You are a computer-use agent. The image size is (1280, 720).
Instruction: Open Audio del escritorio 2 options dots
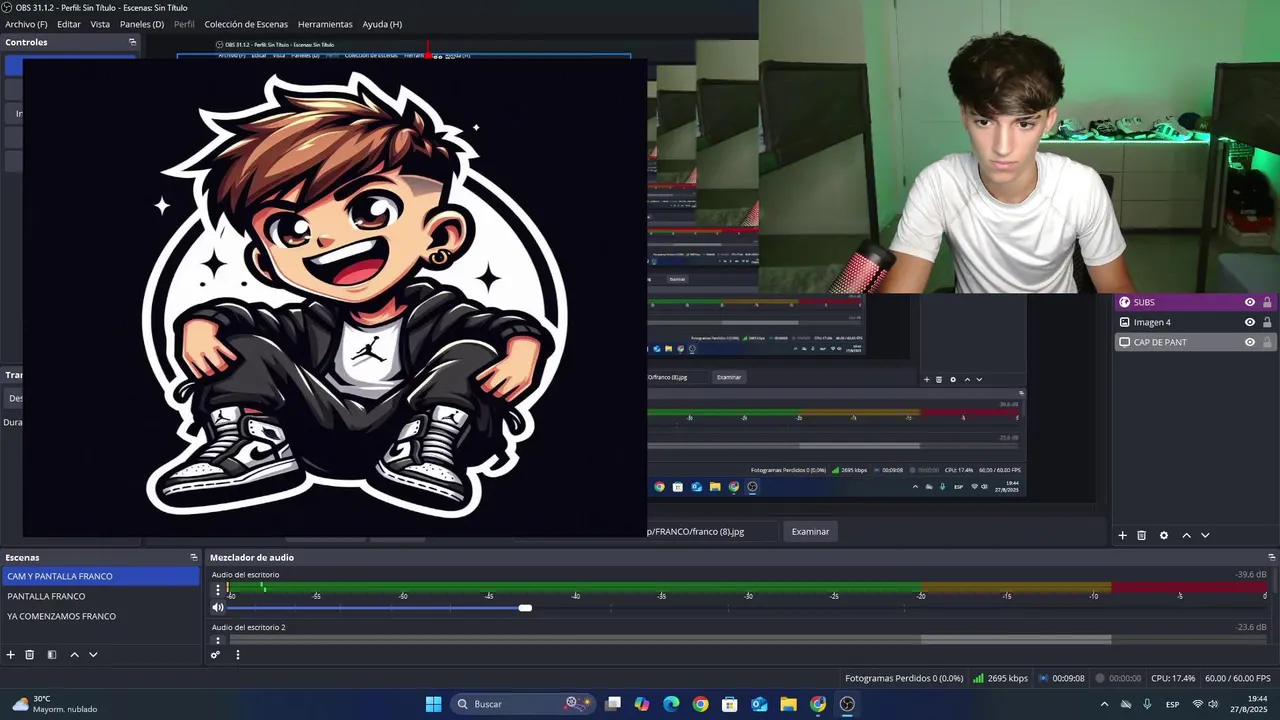pyautogui.click(x=218, y=640)
